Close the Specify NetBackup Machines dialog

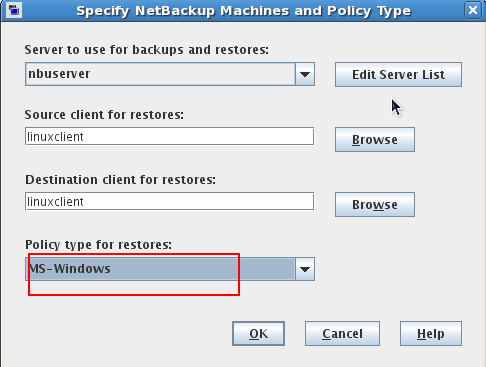(473, 10)
